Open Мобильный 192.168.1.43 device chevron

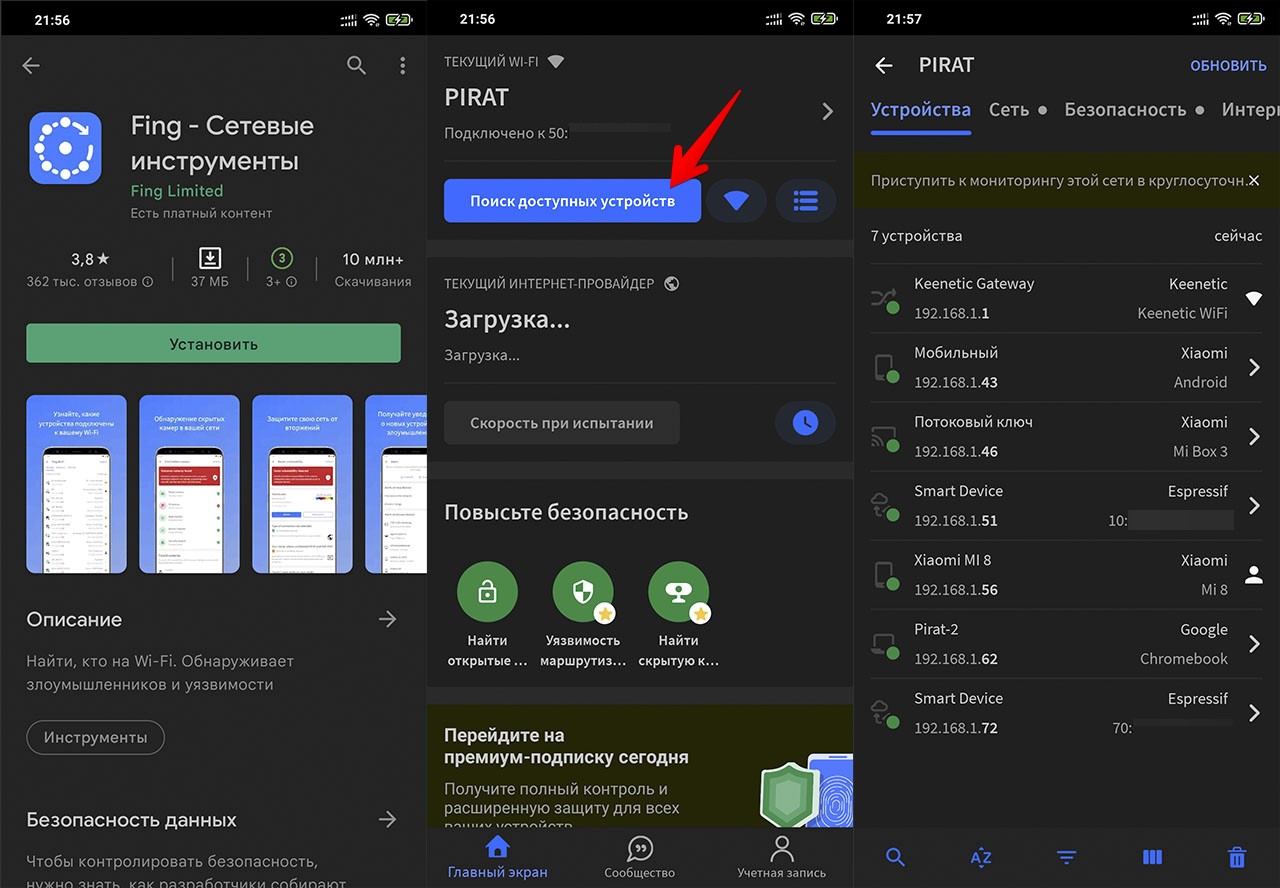[x=1255, y=368]
